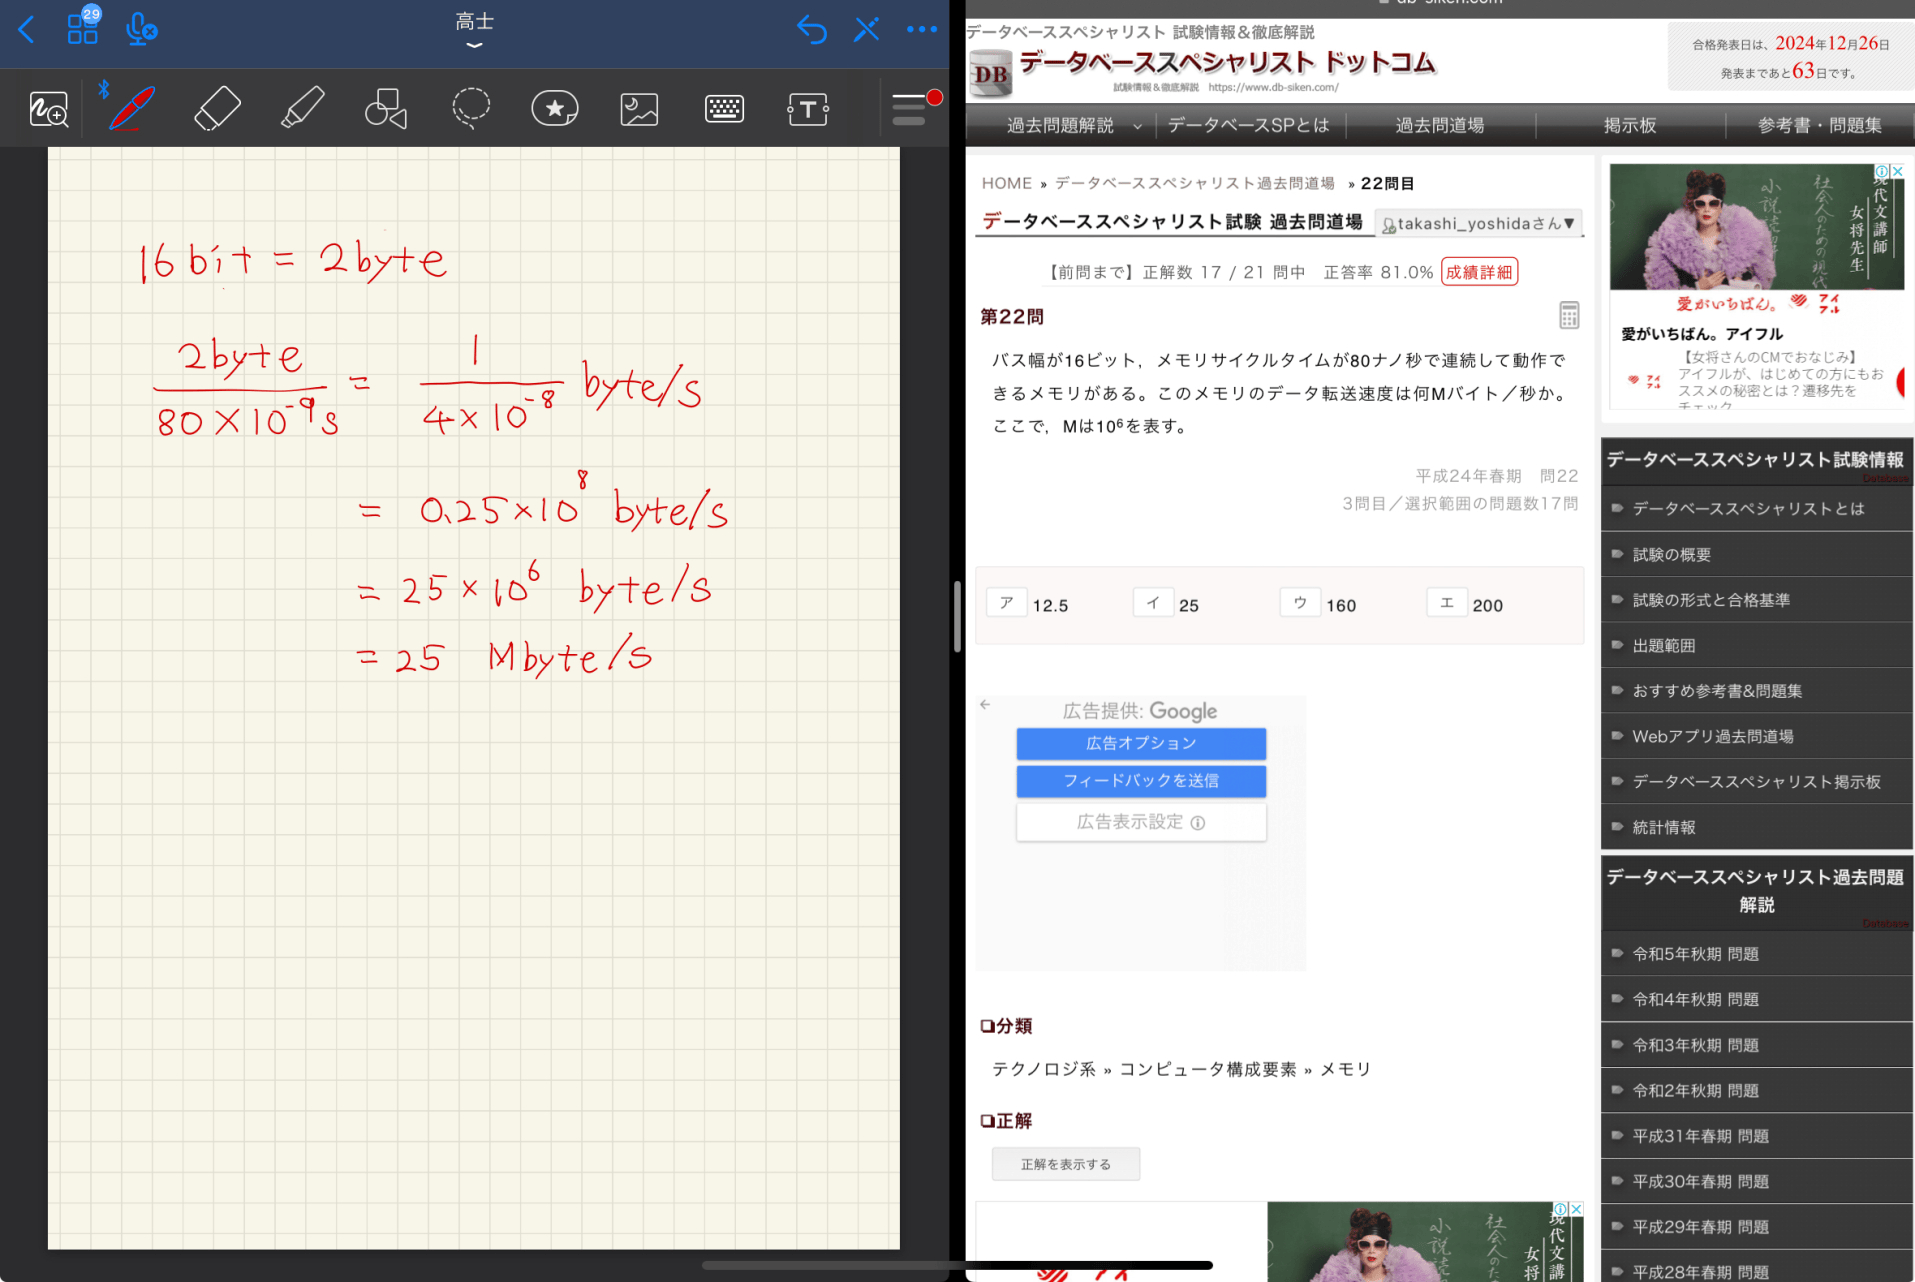Select the red Pen tool

(132, 108)
